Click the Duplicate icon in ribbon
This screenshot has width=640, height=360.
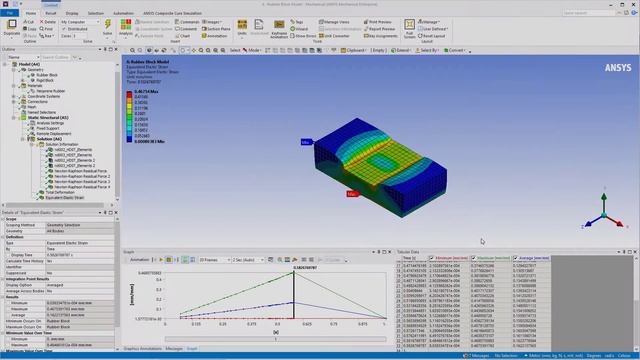point(12,24)
